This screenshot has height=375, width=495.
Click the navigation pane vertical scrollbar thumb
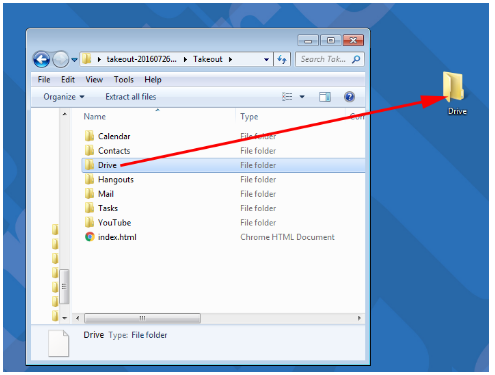coord(64,286)
